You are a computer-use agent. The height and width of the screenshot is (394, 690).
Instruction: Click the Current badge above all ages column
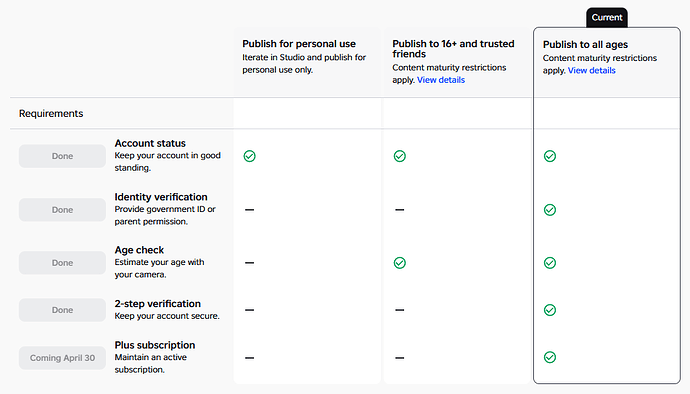click(607, 18)
